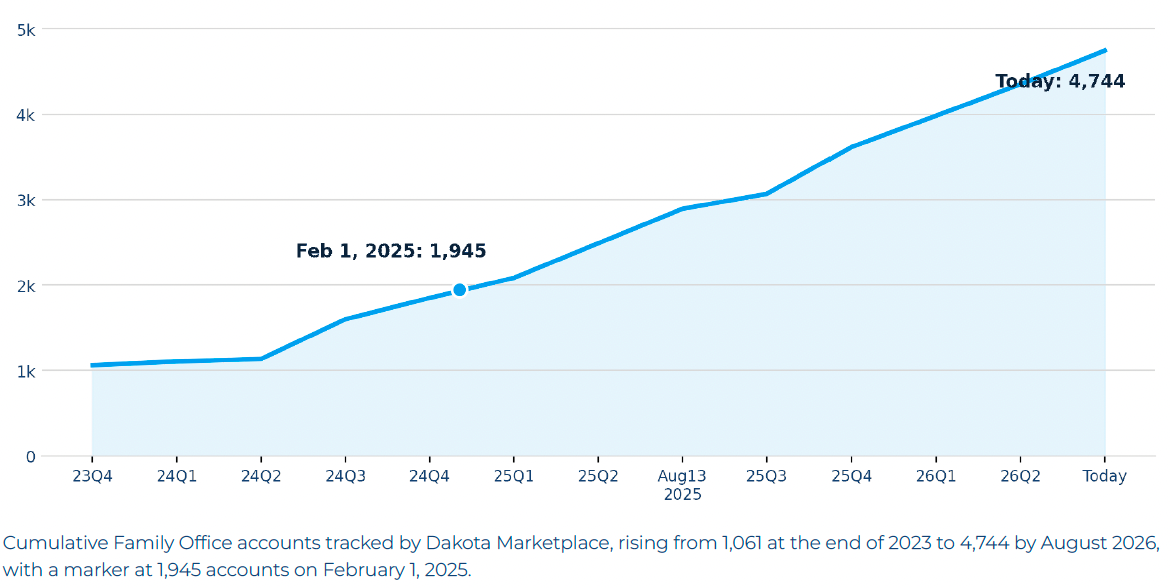Click the 24Q2 x-axis label
The height and width of the screenshot is (588, 1170).
[x=261, y=476]
